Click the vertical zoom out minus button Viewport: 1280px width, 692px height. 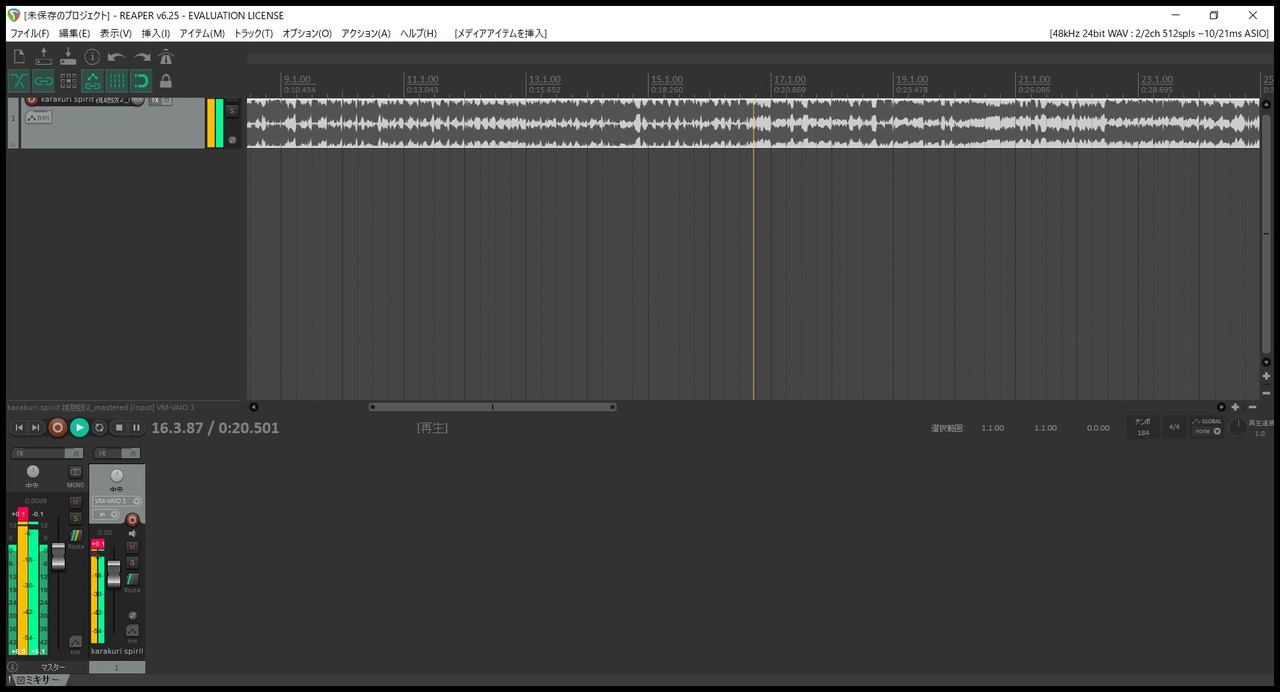(x=1266, y=391)
